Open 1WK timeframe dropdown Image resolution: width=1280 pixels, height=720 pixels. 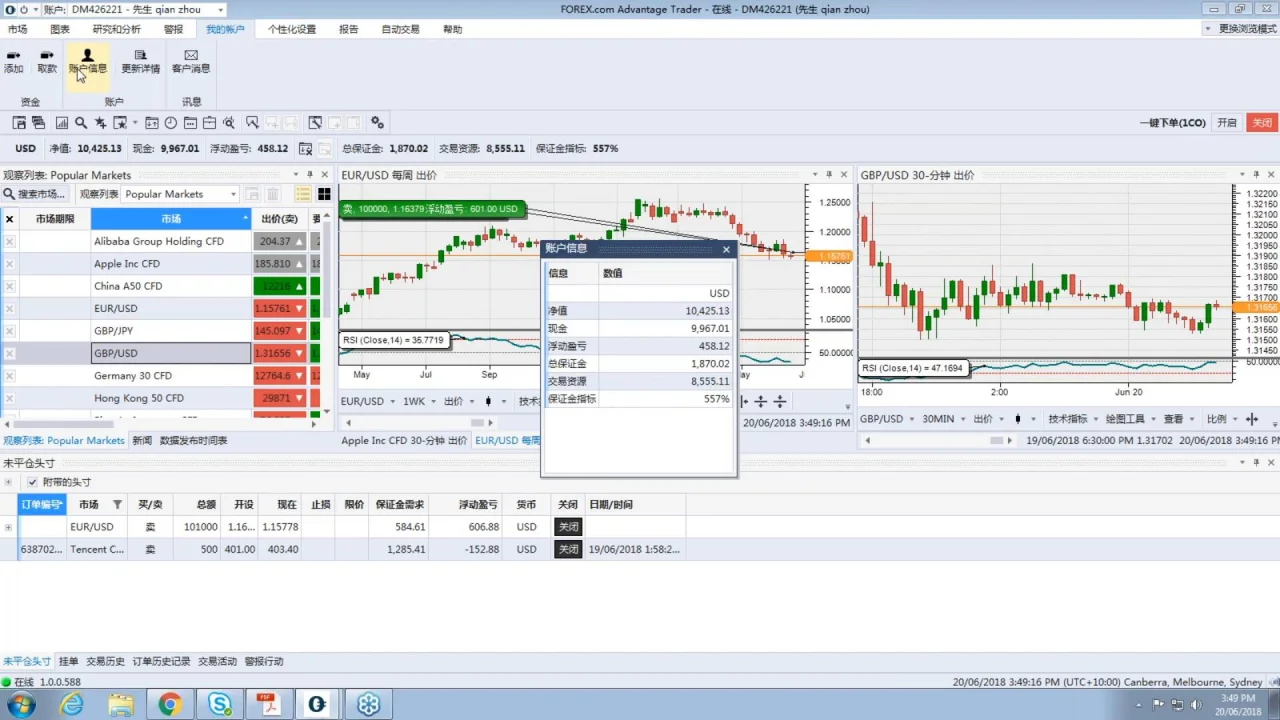click(x=420, y=401)
